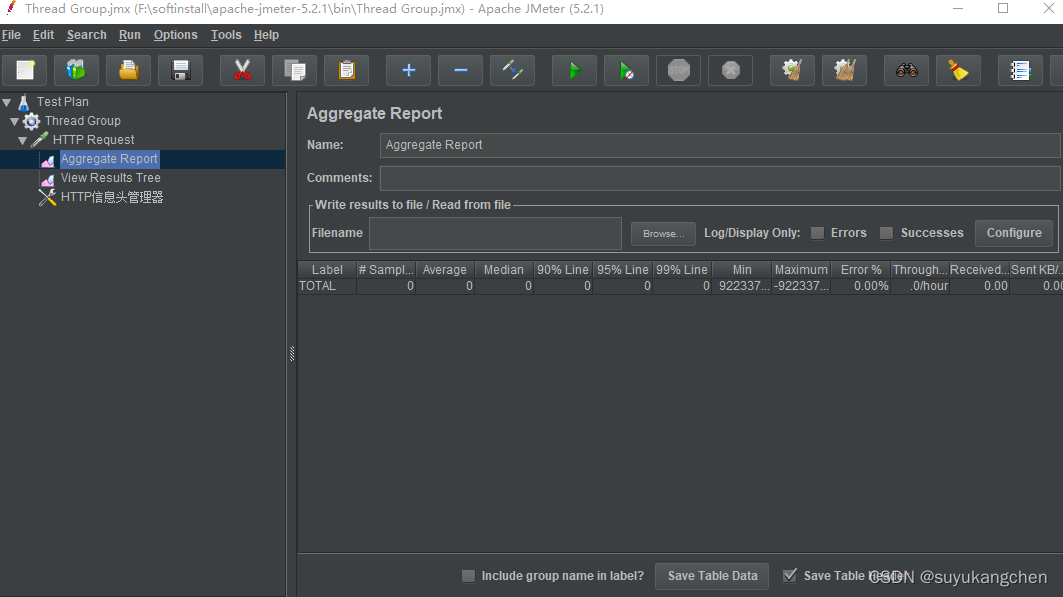Collapse the HTTP Request tree node

tap(22, 140)
